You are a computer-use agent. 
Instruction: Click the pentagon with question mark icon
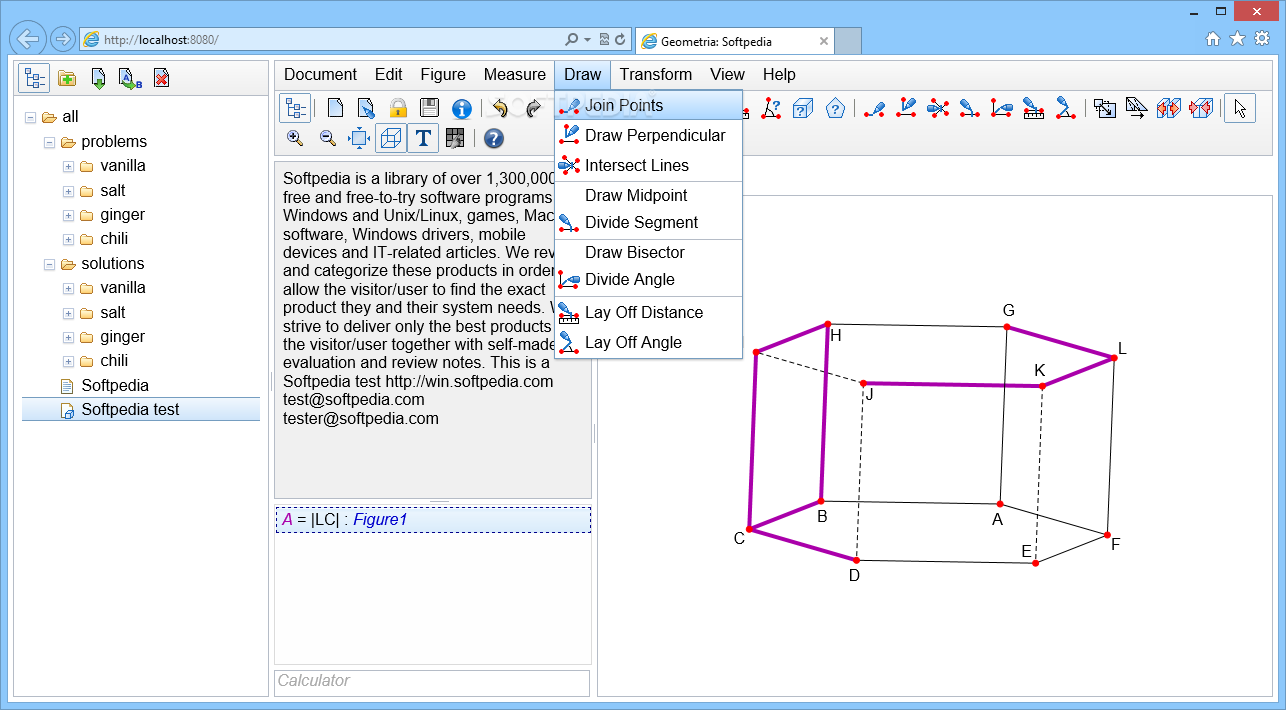pos(835,108)
